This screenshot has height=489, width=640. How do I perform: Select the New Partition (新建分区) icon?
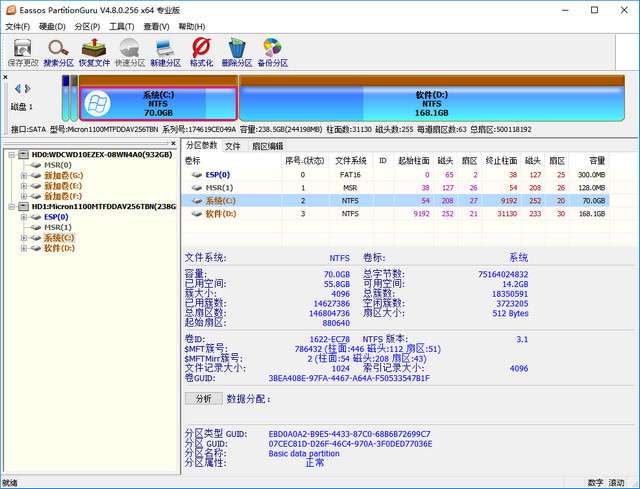click(165, 52)
